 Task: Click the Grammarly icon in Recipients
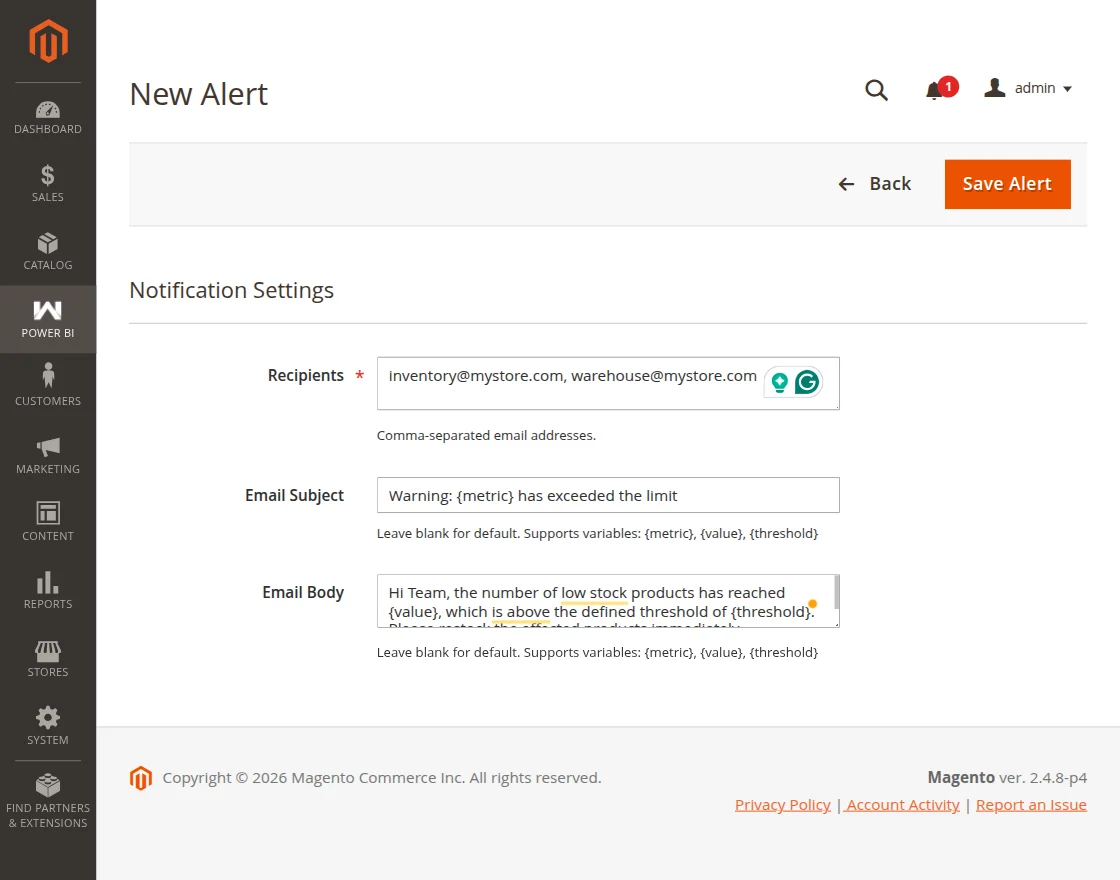pyautogui.click(x=807, y=382)
